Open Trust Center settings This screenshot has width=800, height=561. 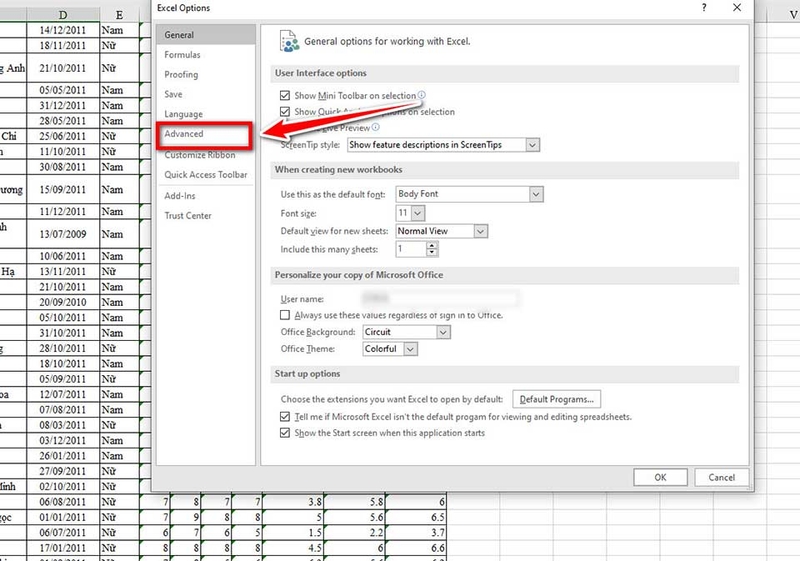(188, 216)
